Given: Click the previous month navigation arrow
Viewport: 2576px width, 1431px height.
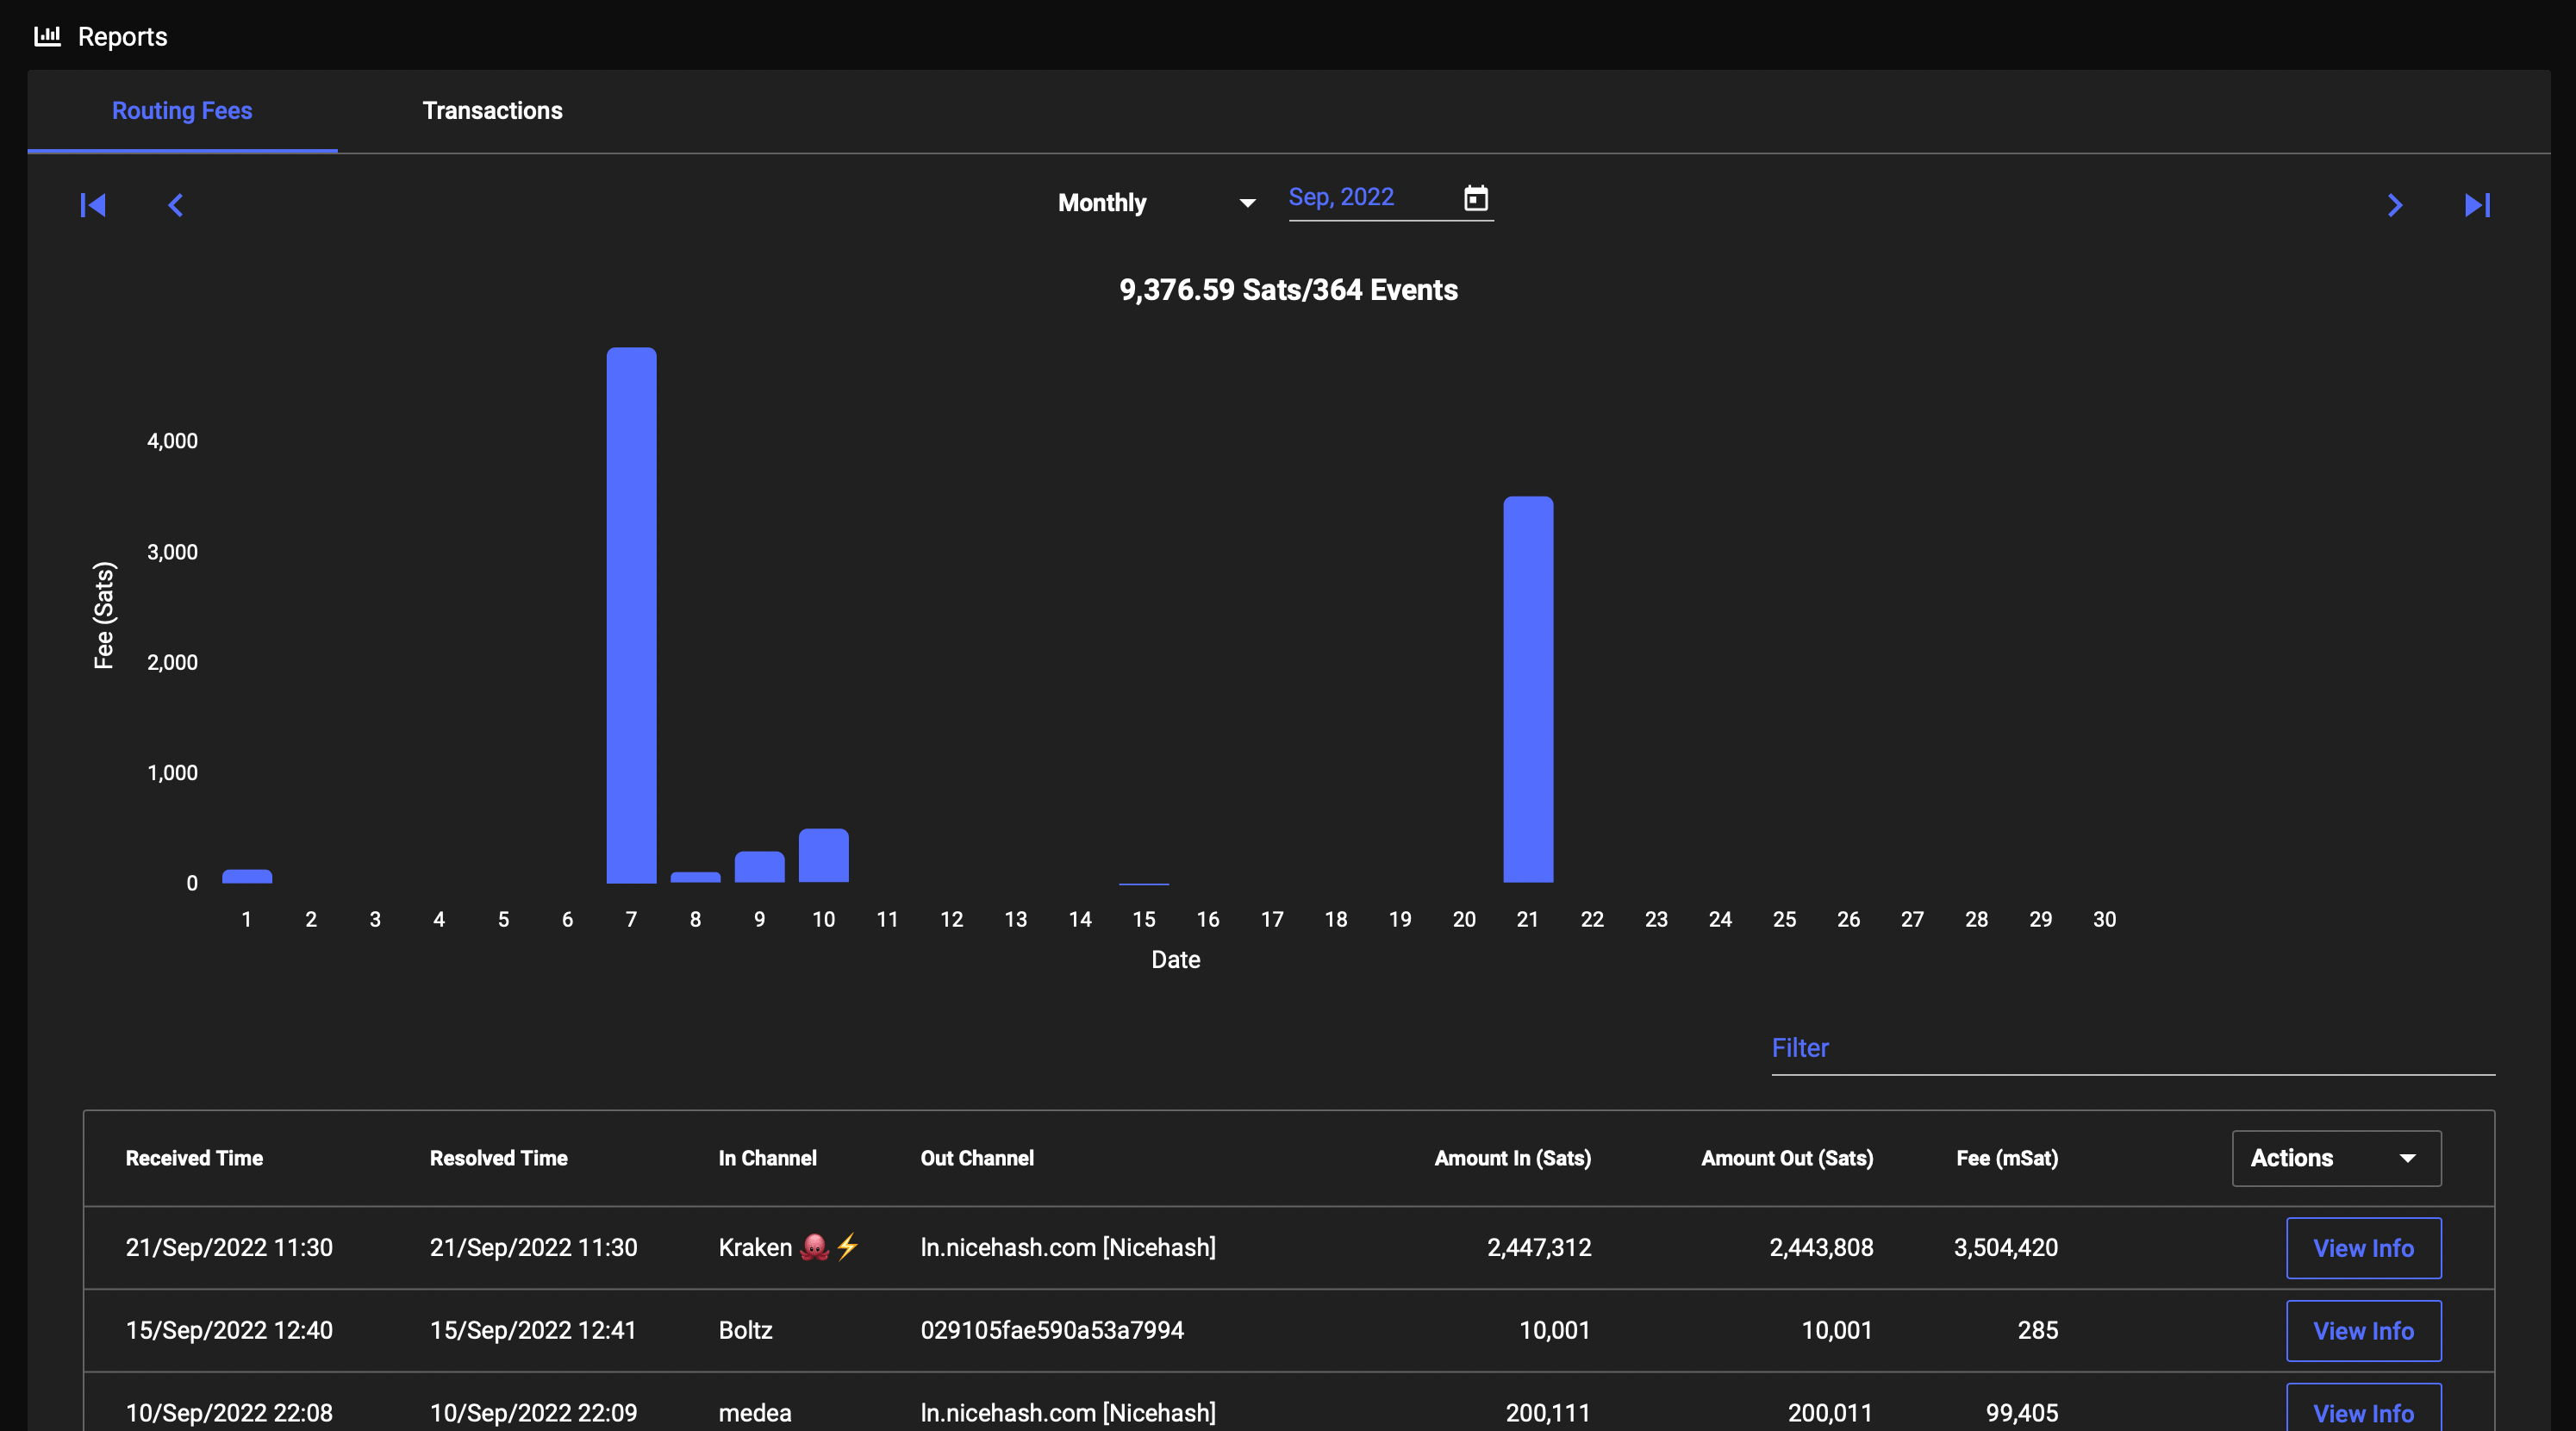Looking at the screenshot, I should pos(176,204).
